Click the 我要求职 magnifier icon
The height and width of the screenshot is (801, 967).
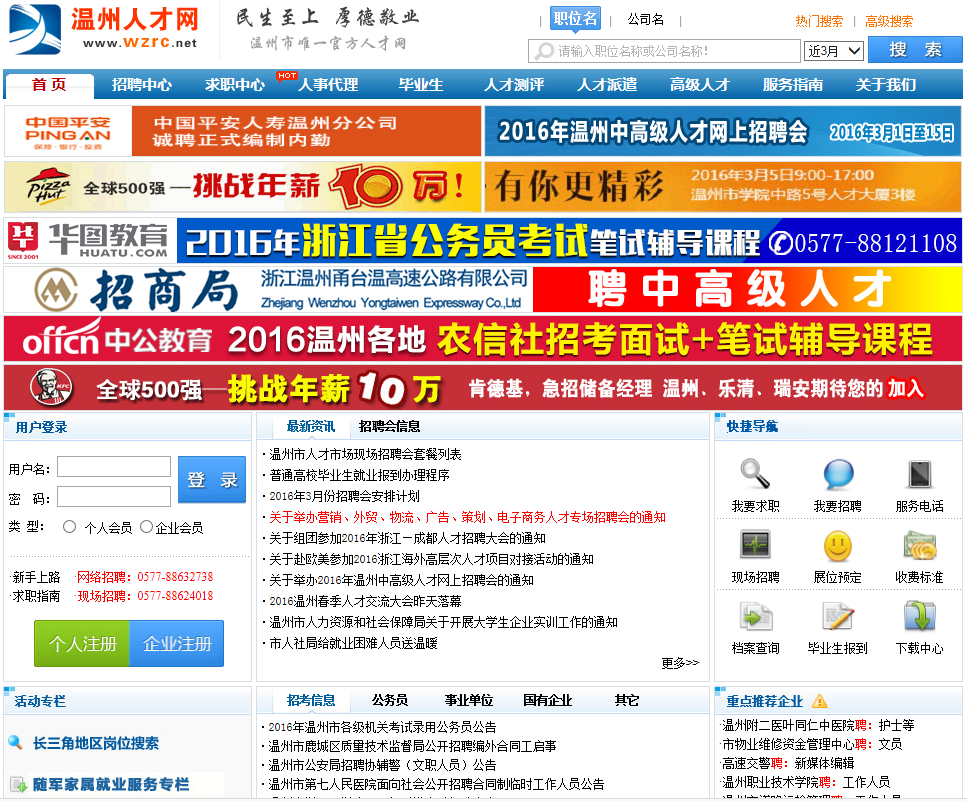tap(755, 474)
